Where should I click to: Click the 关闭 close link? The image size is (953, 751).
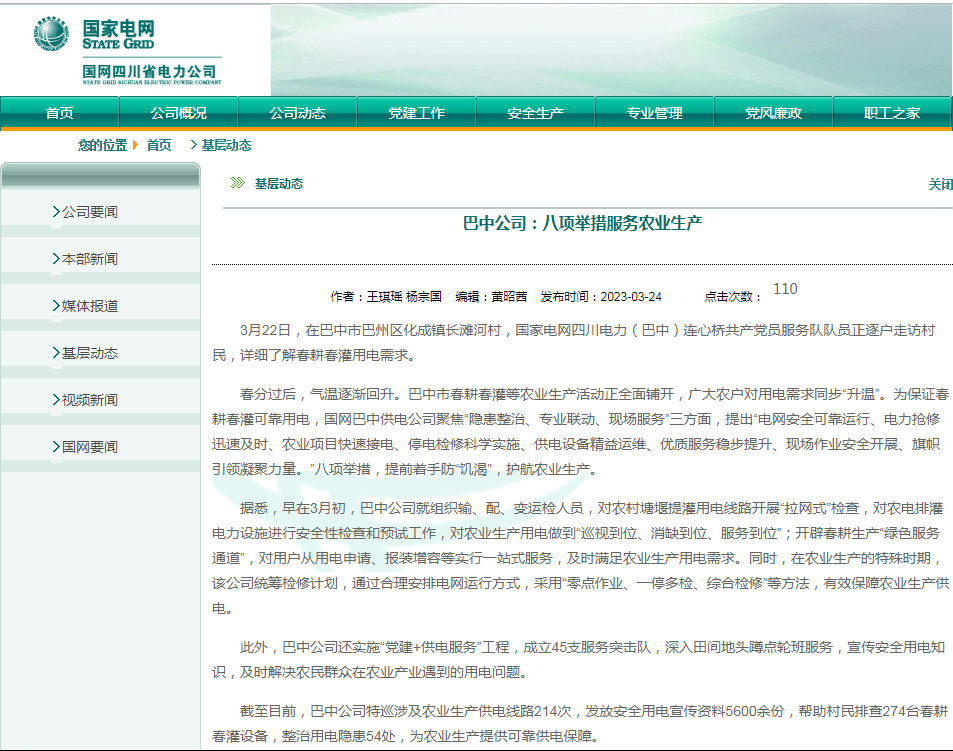click(x=940, y=184)
